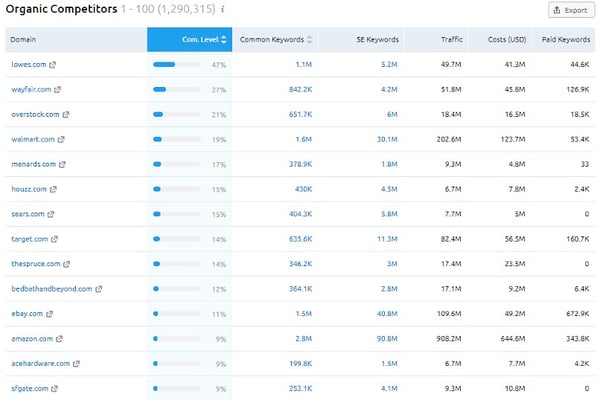The width and height of the screenshot is (600, 400).
Task: Open external link icon next to houzz.com
Action: click(x=53, y=189)
